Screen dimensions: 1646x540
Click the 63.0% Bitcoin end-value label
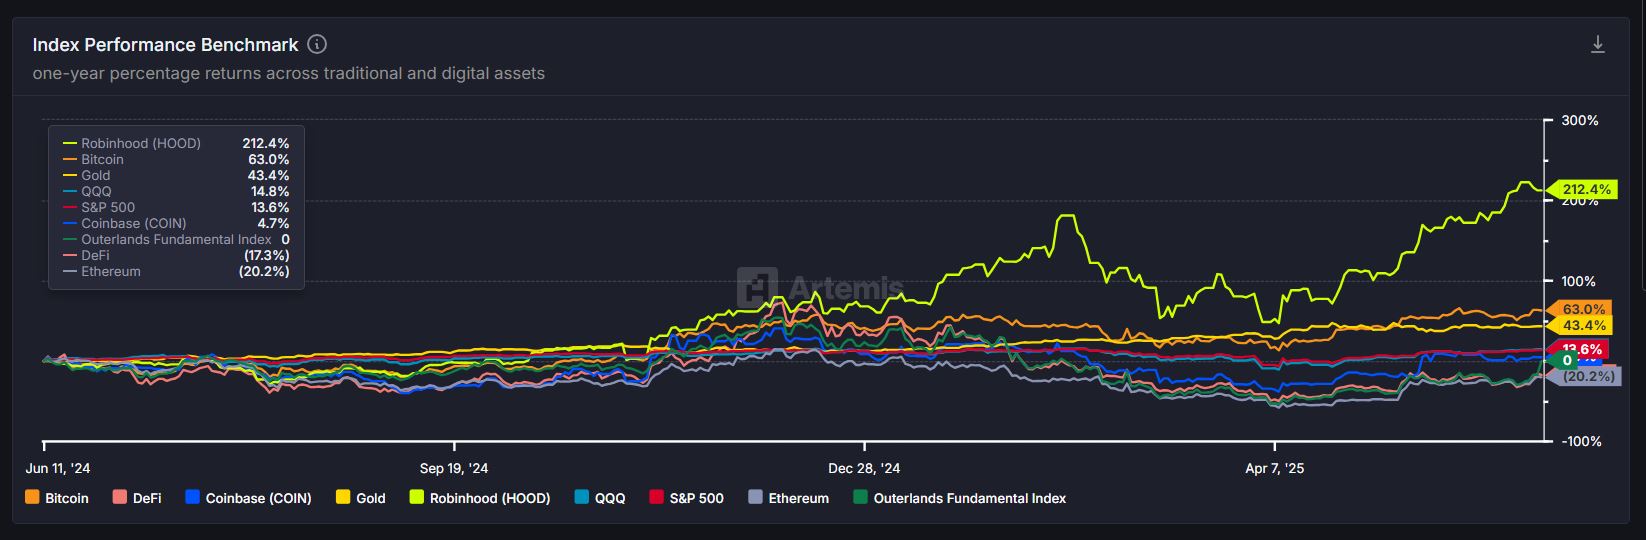(1580, 309)
